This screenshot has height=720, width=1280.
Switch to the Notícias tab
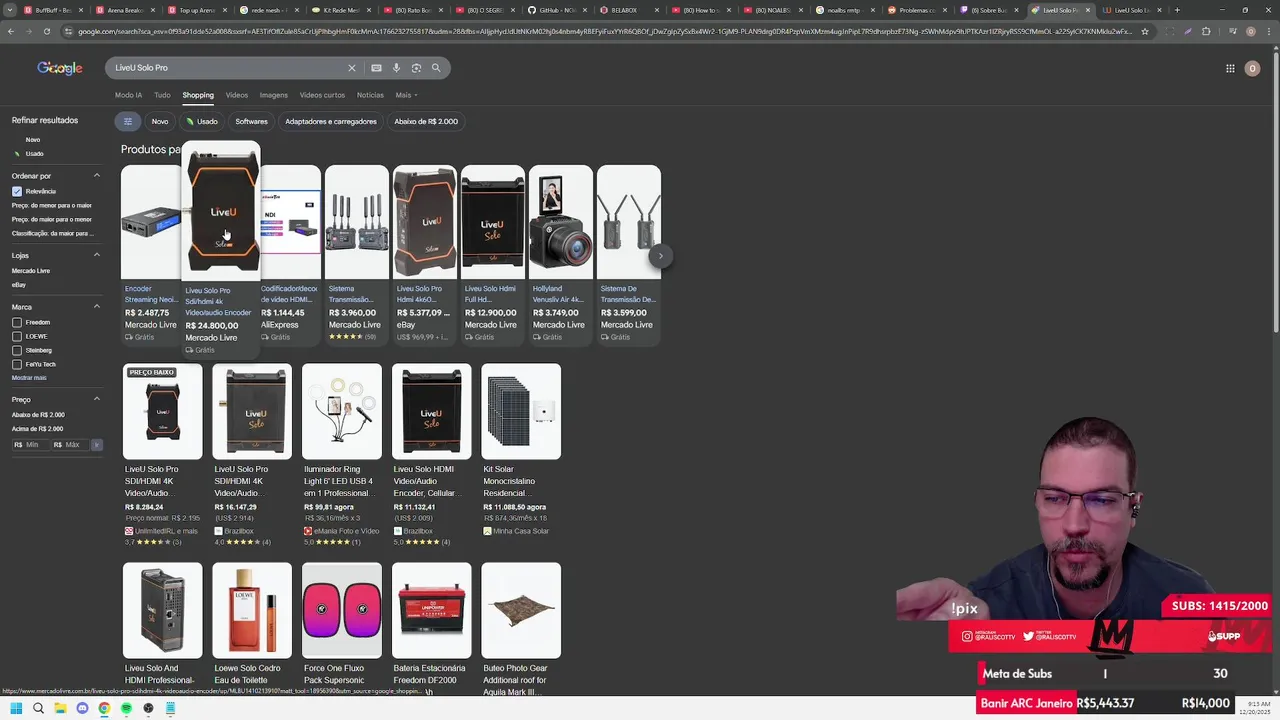(370, 95)
